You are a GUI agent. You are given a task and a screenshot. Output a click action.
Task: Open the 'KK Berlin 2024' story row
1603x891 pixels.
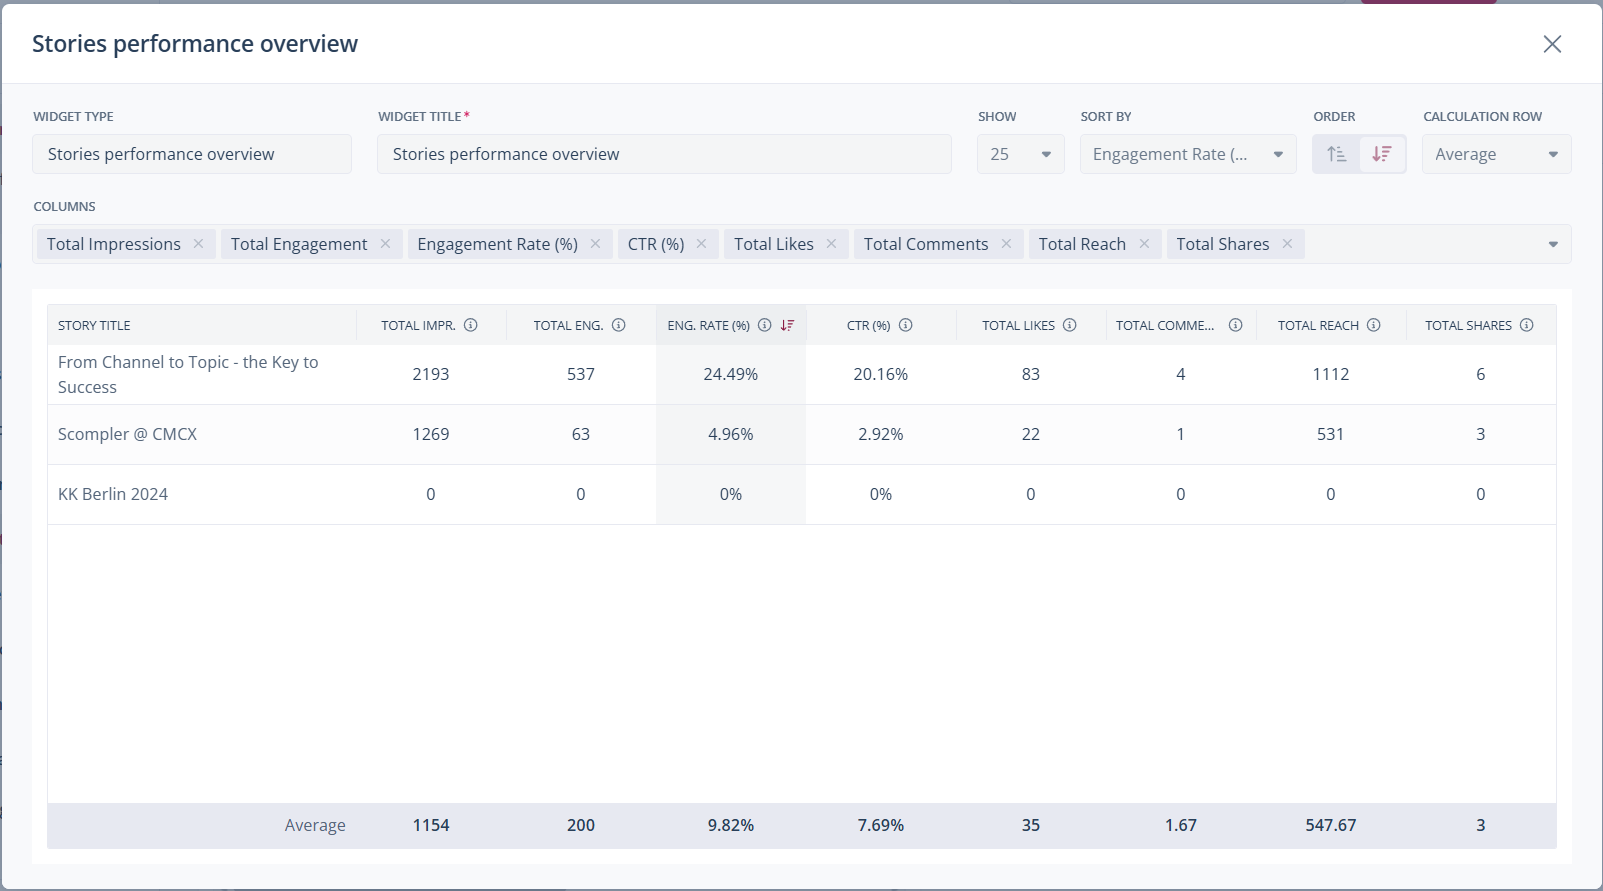113,494
